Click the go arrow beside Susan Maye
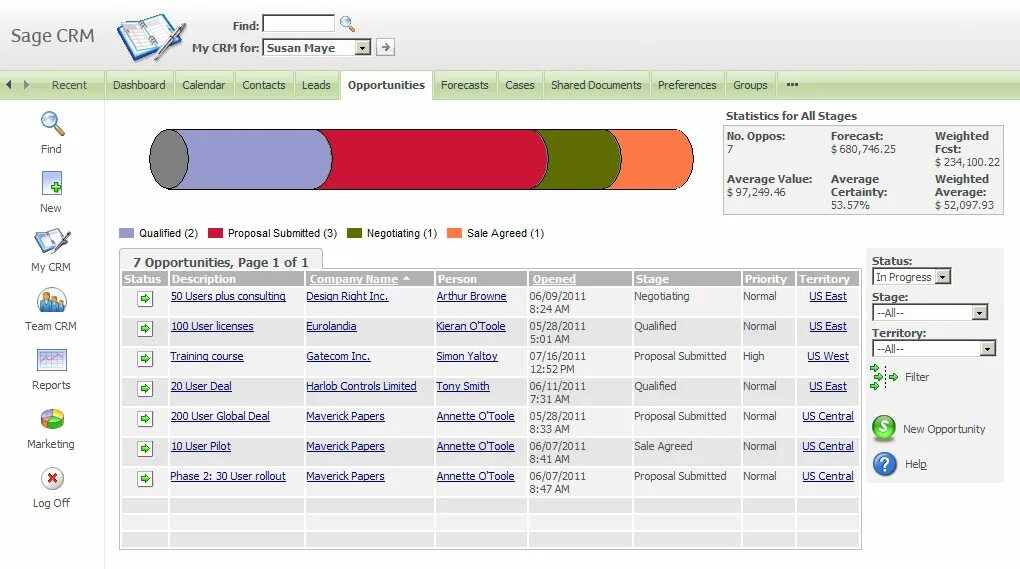 (386, 47)
